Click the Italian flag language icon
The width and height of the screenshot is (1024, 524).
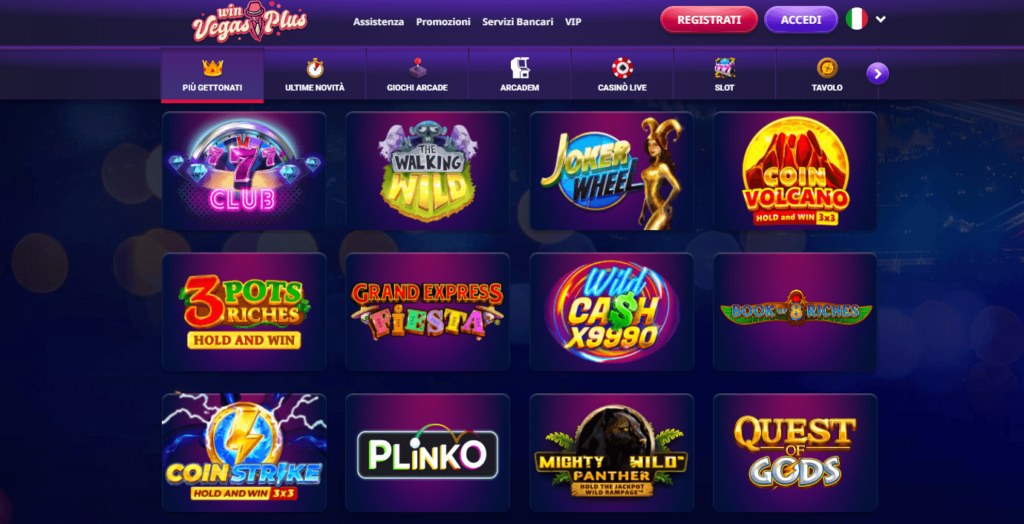coord(856,19)
